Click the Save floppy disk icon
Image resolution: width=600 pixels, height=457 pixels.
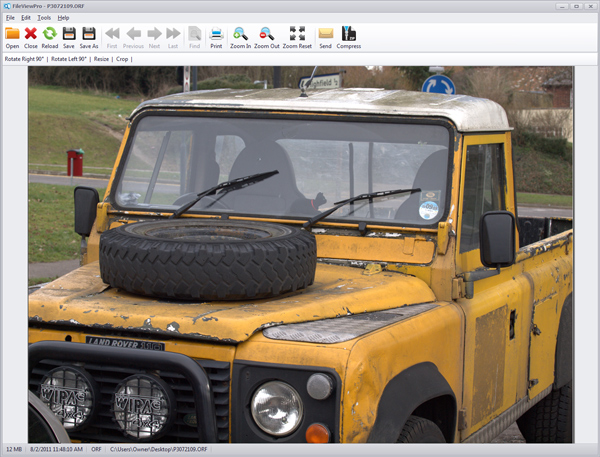coord(69,34)
